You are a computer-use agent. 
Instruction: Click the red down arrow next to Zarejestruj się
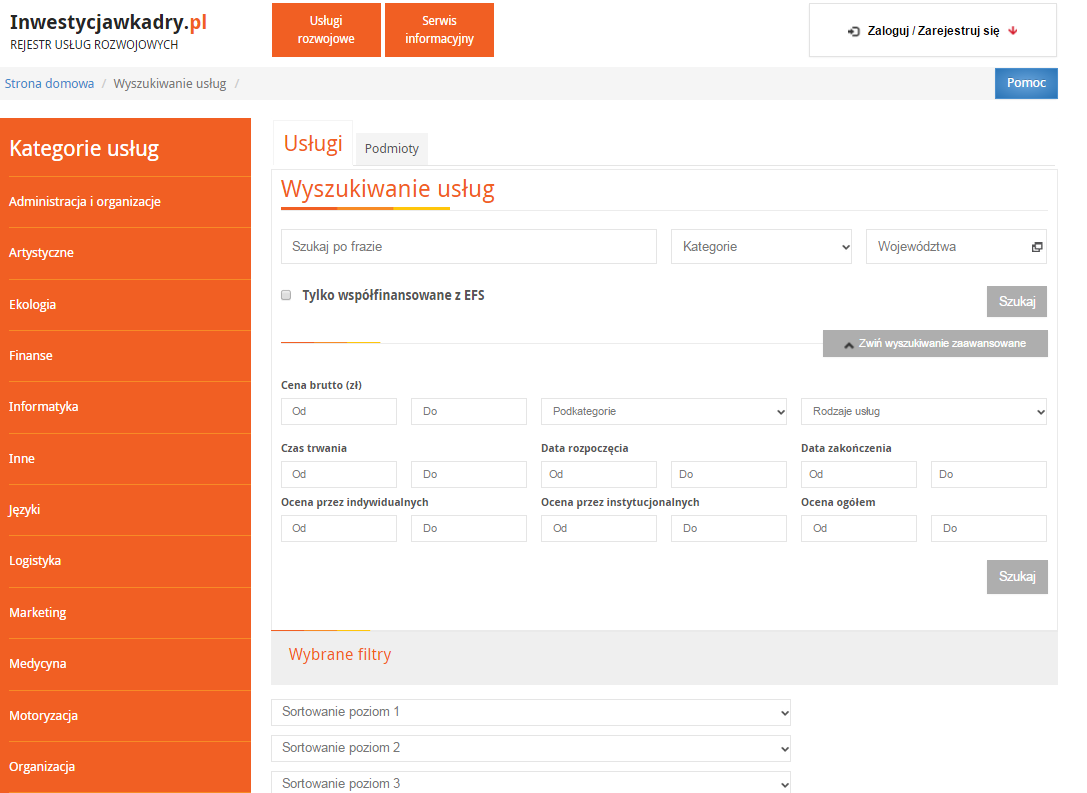1013,30
